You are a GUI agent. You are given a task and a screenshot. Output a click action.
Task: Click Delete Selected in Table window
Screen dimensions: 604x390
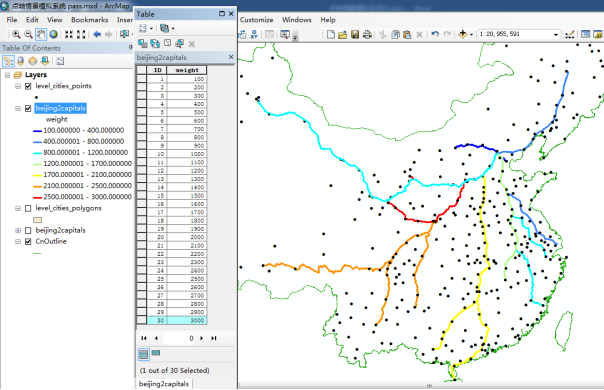pyautogui.click(x=191, y=44)
